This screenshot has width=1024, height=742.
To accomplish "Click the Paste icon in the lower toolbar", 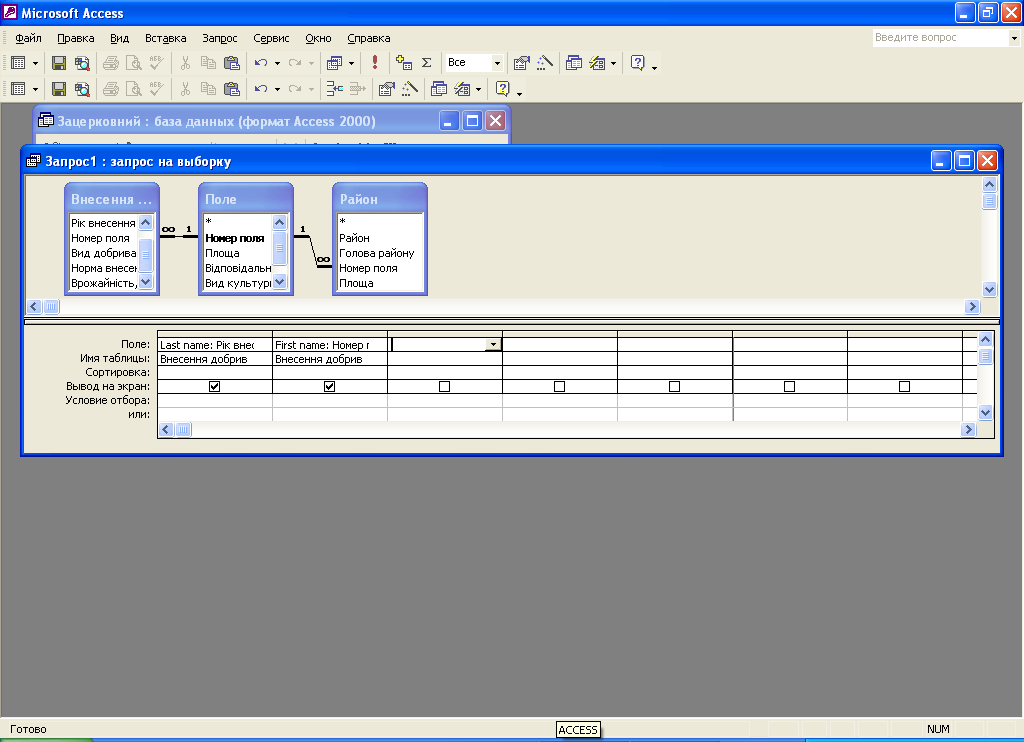I will tap(232, 89).
